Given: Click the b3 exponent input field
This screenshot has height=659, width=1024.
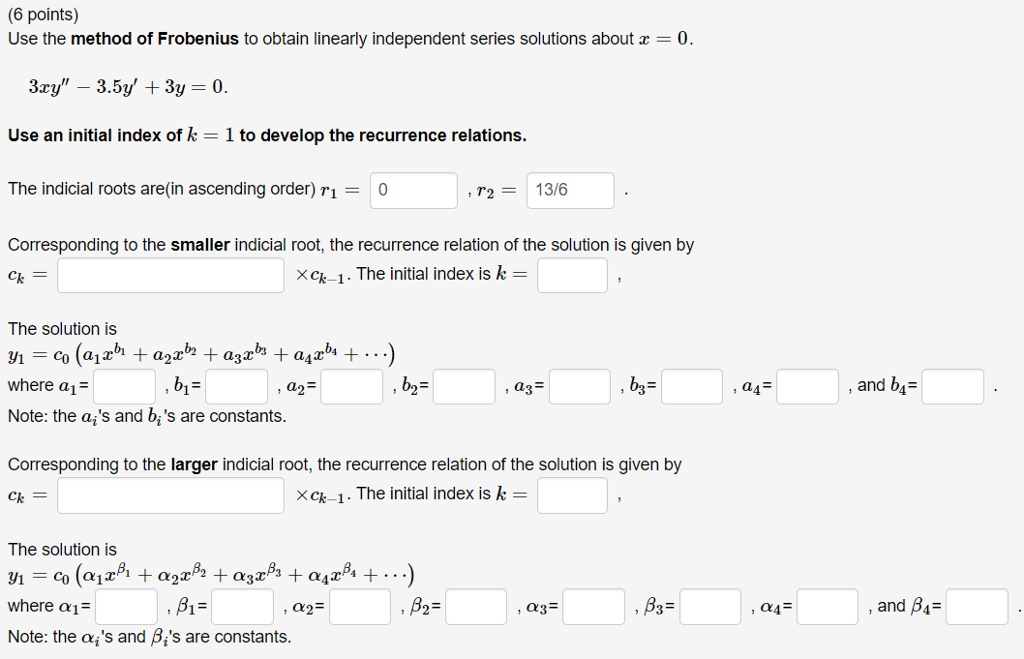Looking at the screenshot, I should pos(692,386).
